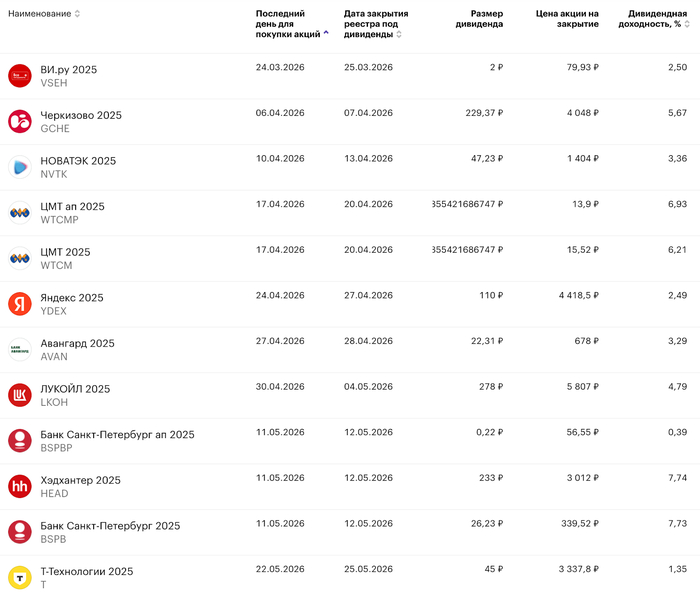The image size is (700, 596).
Task: Click the ЛУКОЙЛ logo icon
Action: click(20, 395)
